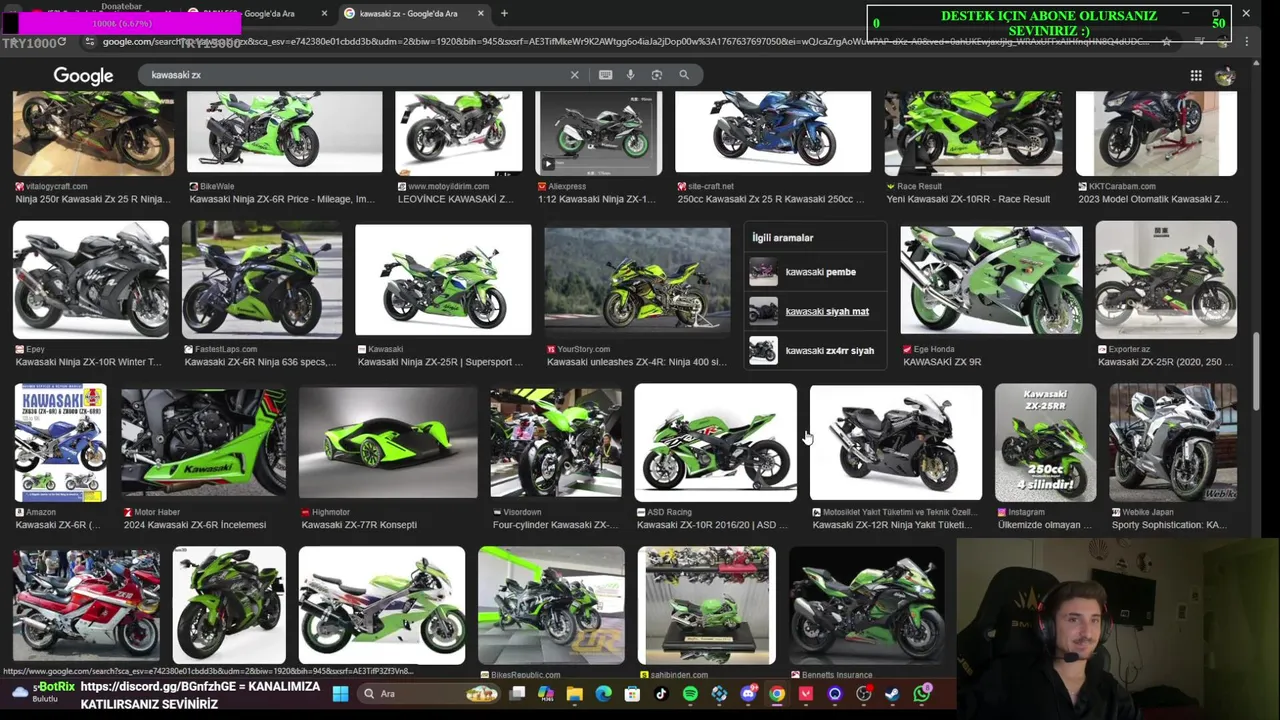Open the ASD Racing ZX-10R 2016/20 image
This screenshot has height=720, width=1280.
click(x=715, y=442)
